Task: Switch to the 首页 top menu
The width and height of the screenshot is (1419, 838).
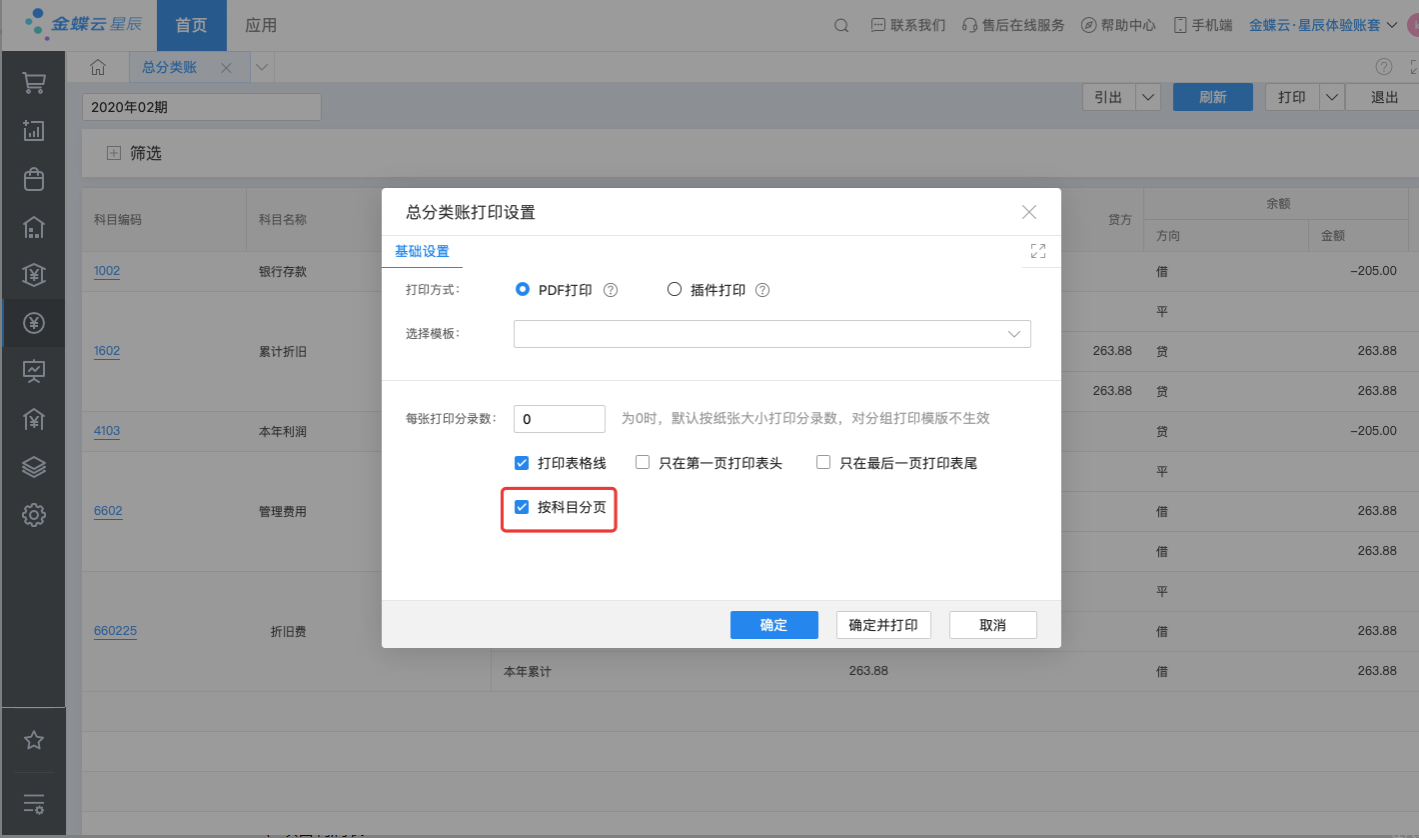Action: 191,25
